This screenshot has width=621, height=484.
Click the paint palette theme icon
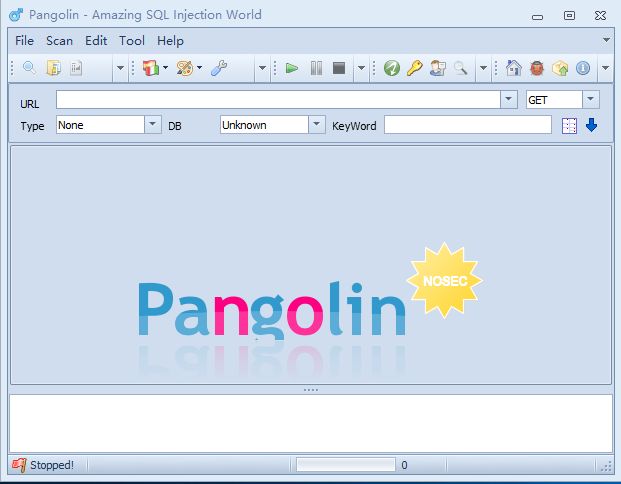[185, 68]
